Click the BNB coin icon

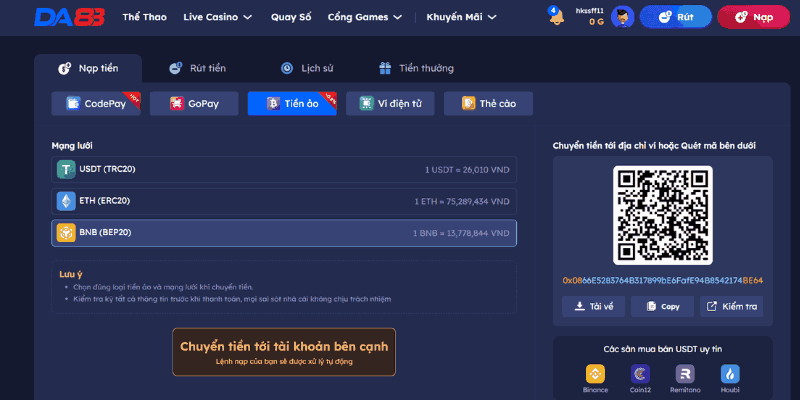pyautogui.click(x=66, y=233)
